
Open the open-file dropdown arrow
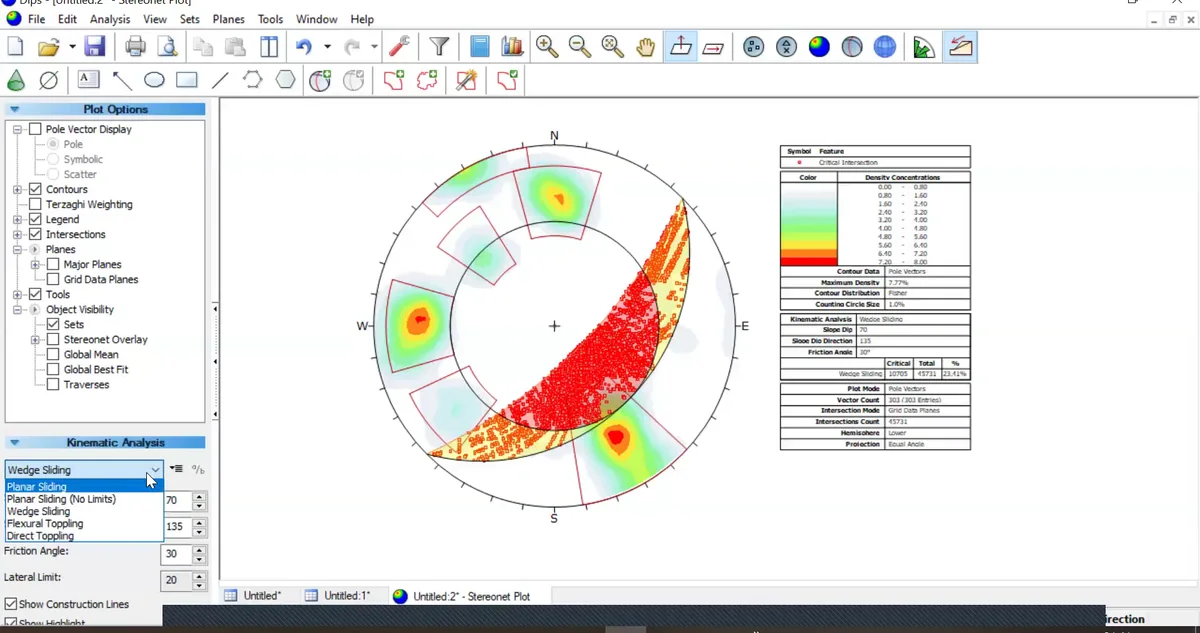73,46
